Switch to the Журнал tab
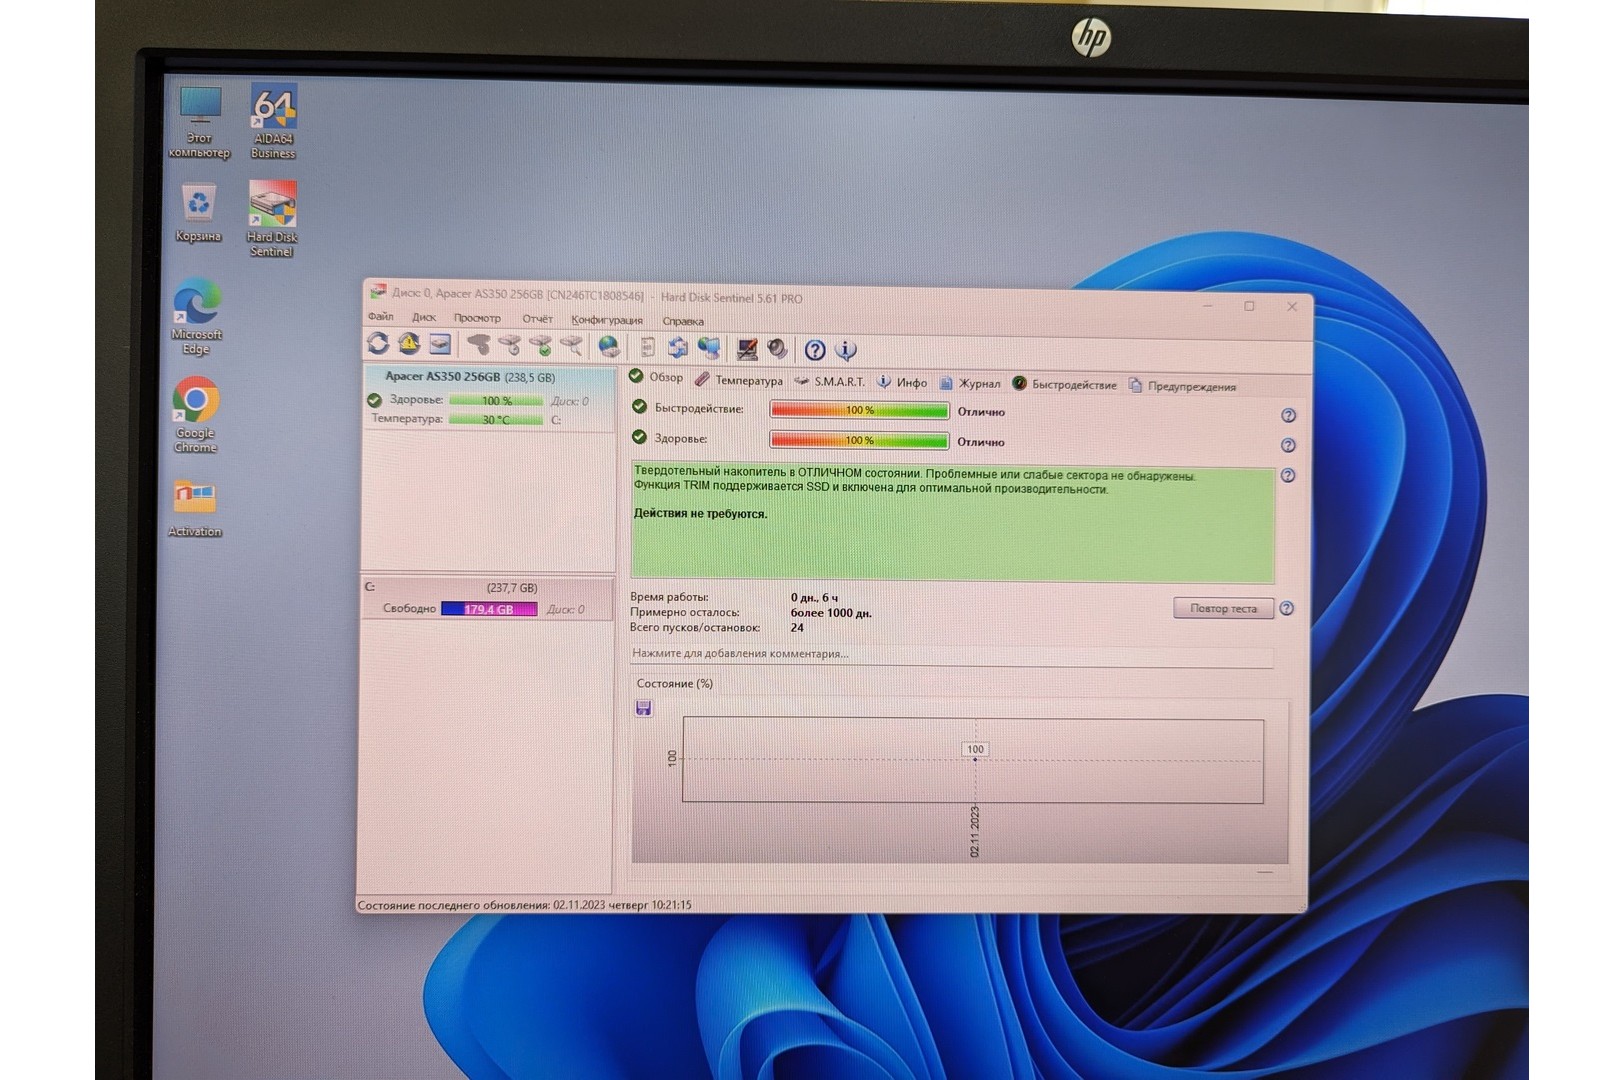 point(970,383)
